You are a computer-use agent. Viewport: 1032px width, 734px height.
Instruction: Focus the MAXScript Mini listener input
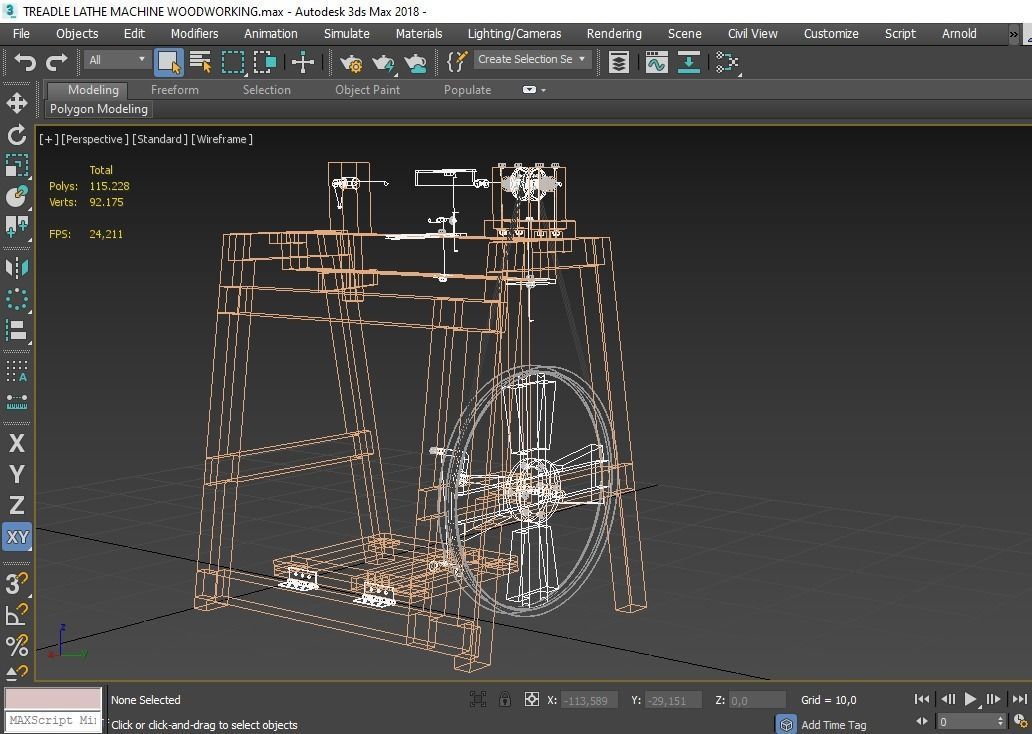(x=53, y=721)
